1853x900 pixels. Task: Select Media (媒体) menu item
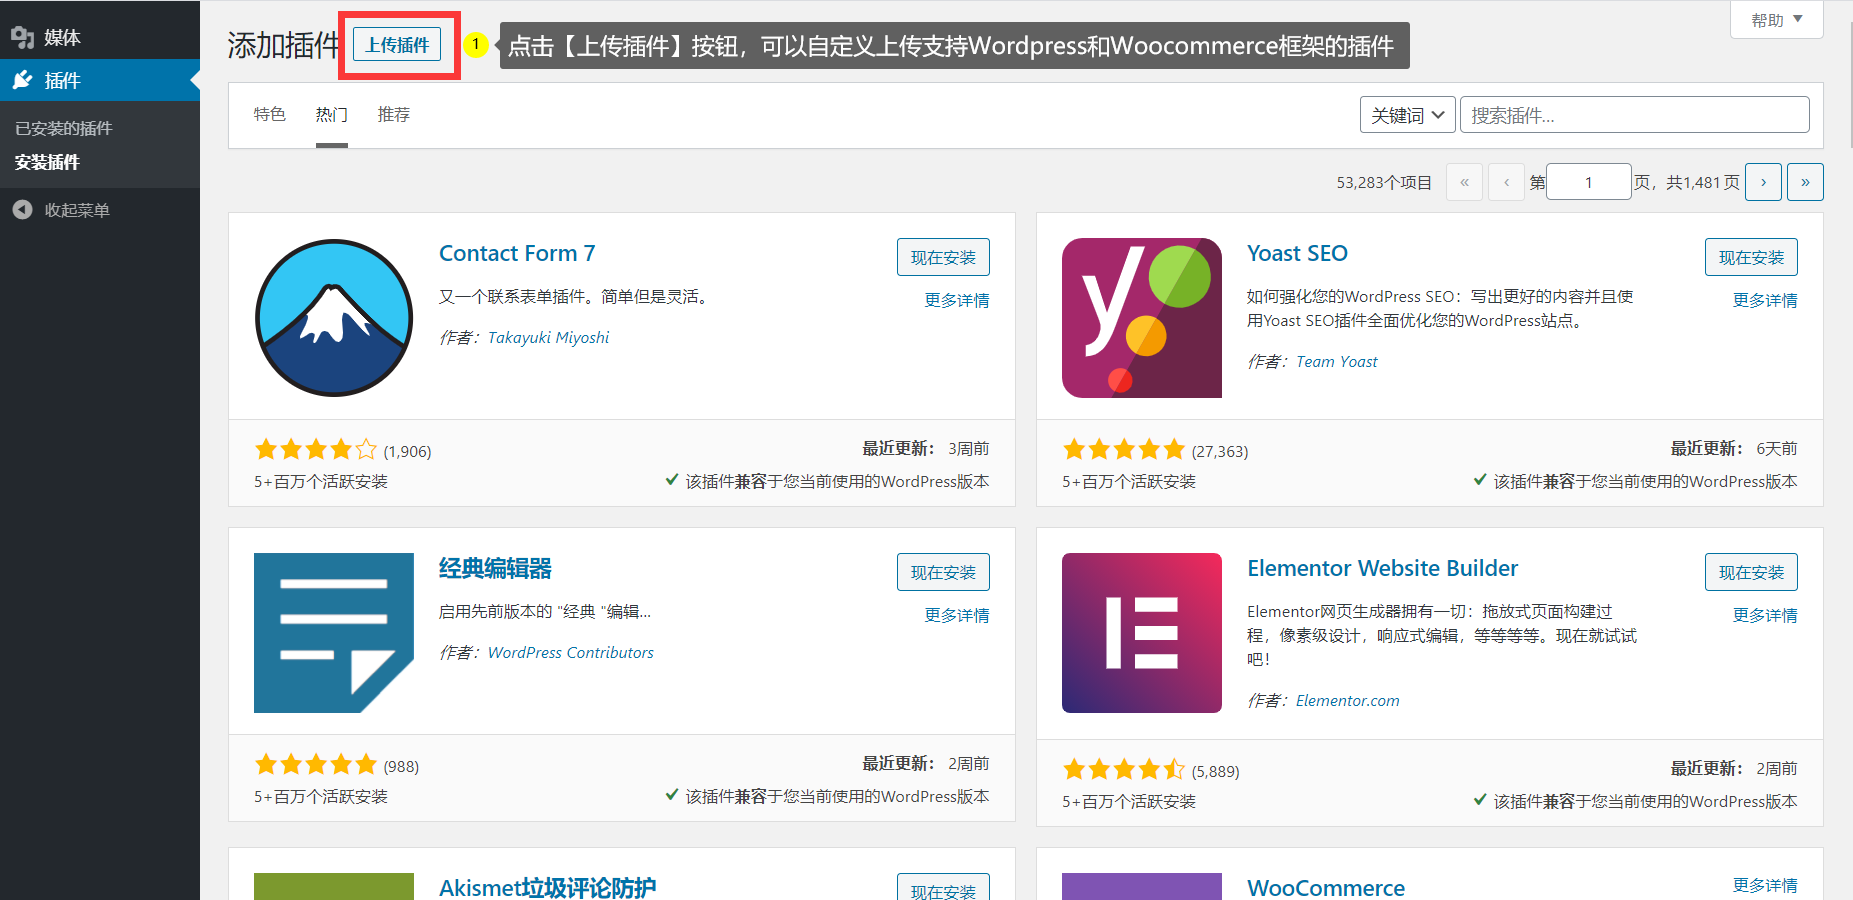point(62,38)
